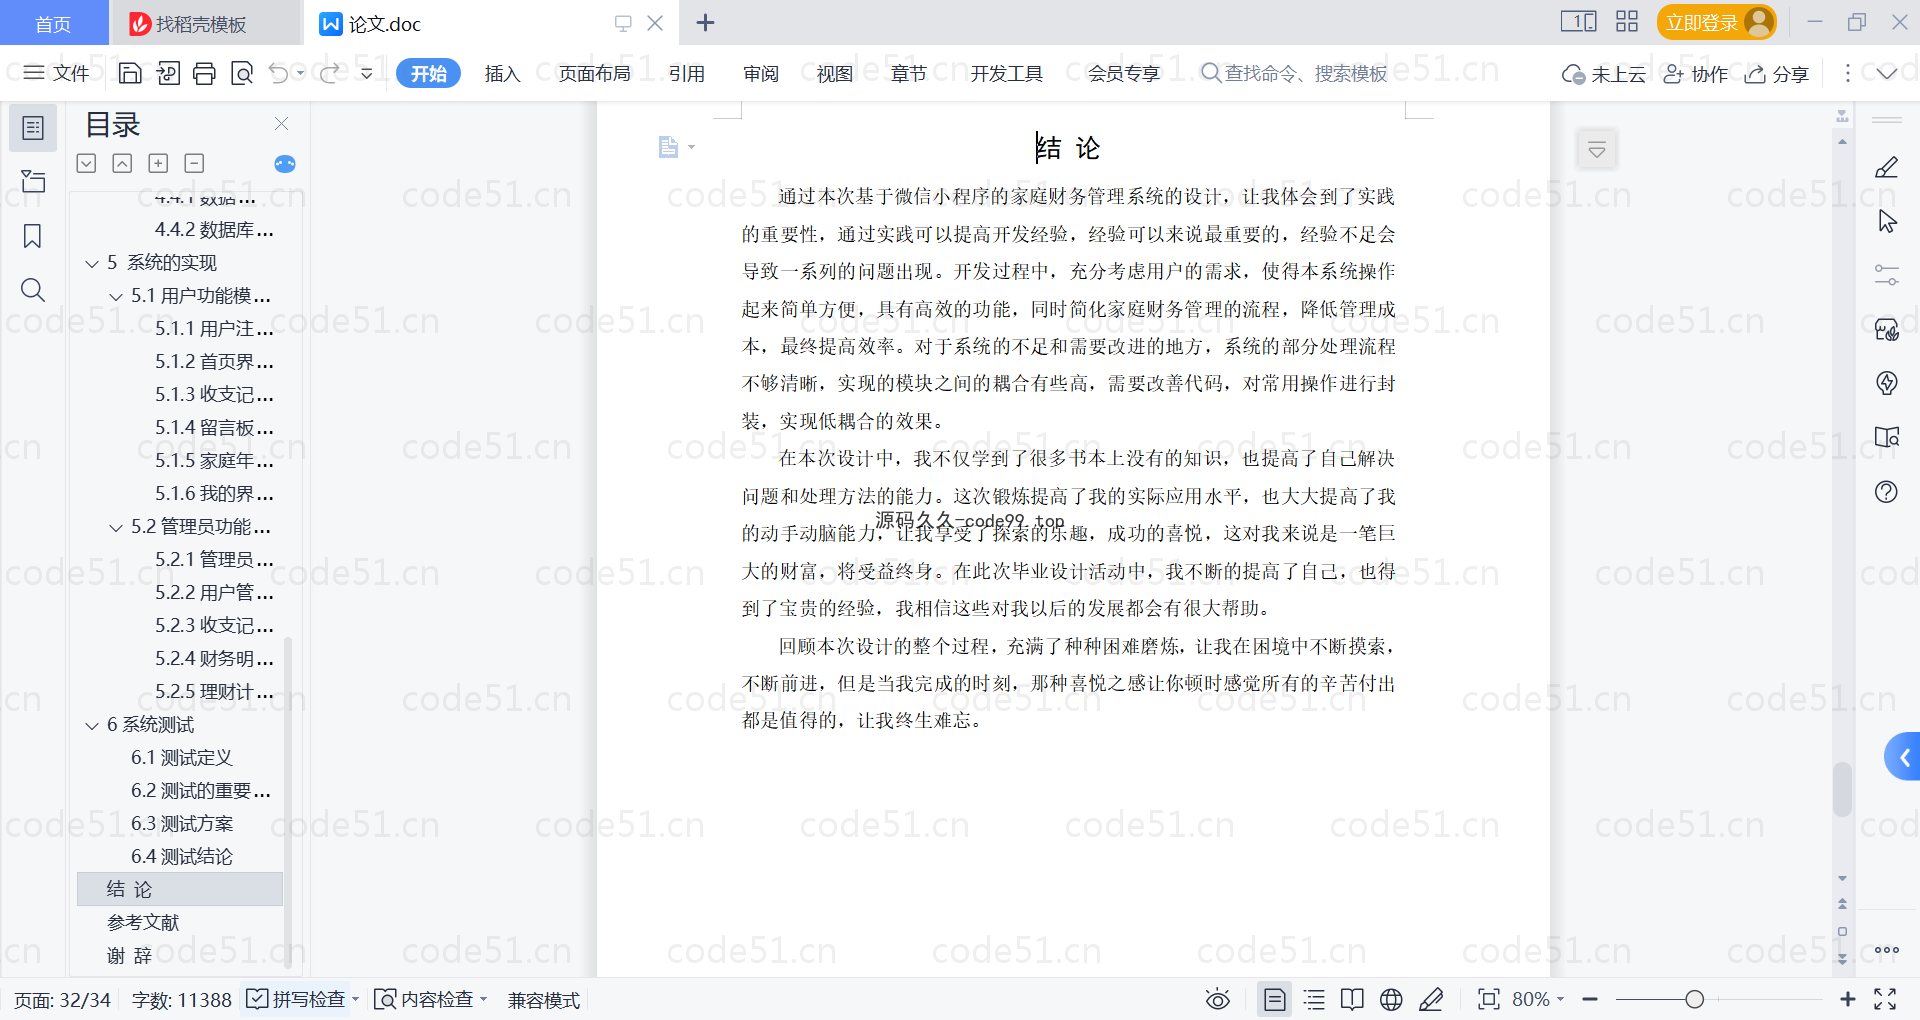Switch to the 插入 ribbon tab

tap(502, 73)
